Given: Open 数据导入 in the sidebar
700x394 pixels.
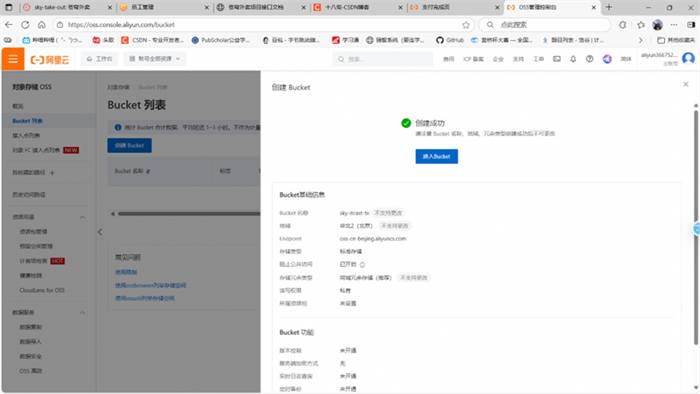Looking at the screenshot, I should point(30,342).
